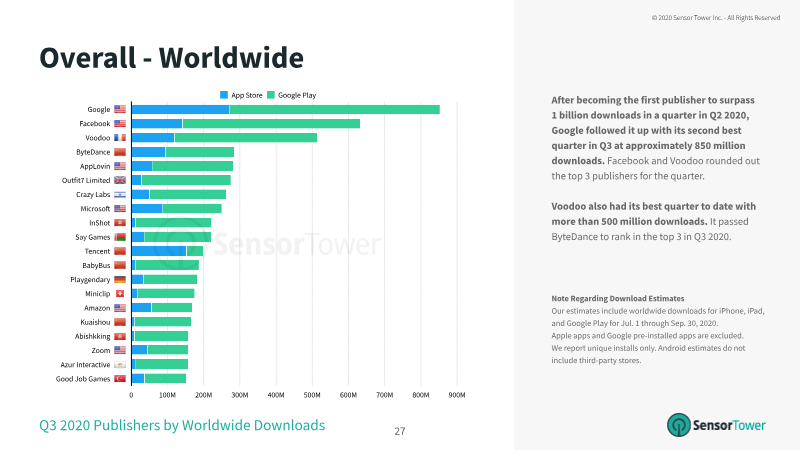Click the 'Good Job Games' publisher label
800x450 pixels.
click(x=83, y=379)
